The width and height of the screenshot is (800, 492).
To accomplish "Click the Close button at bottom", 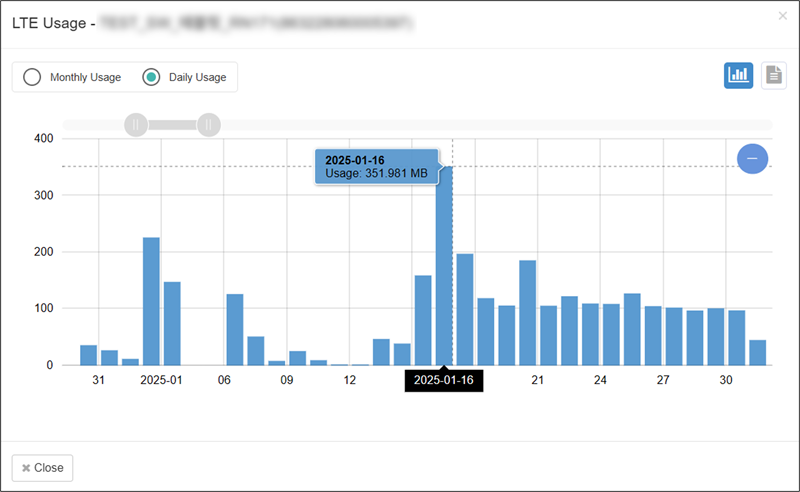I will tap(42, 468).
